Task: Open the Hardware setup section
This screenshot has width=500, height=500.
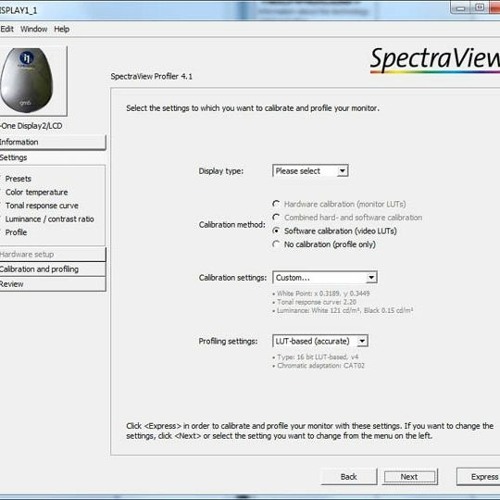Action: [53, 254]
